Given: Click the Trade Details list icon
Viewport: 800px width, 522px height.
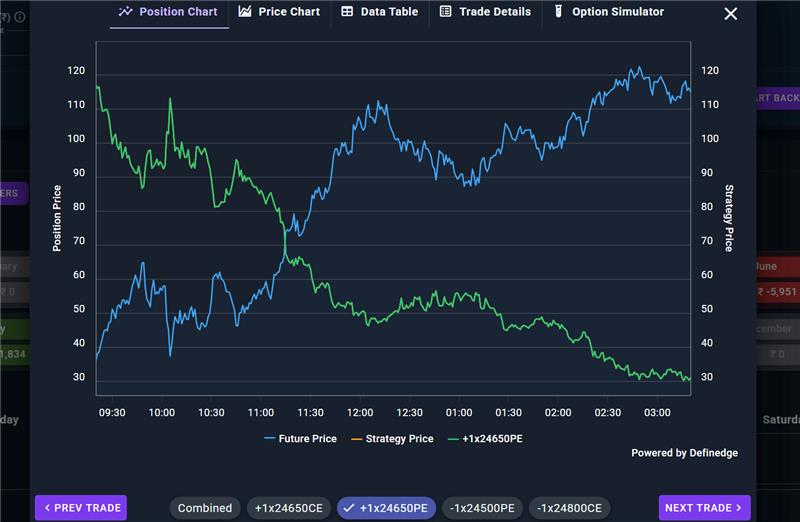Looking at the screenshot, I should pos(445,11).
